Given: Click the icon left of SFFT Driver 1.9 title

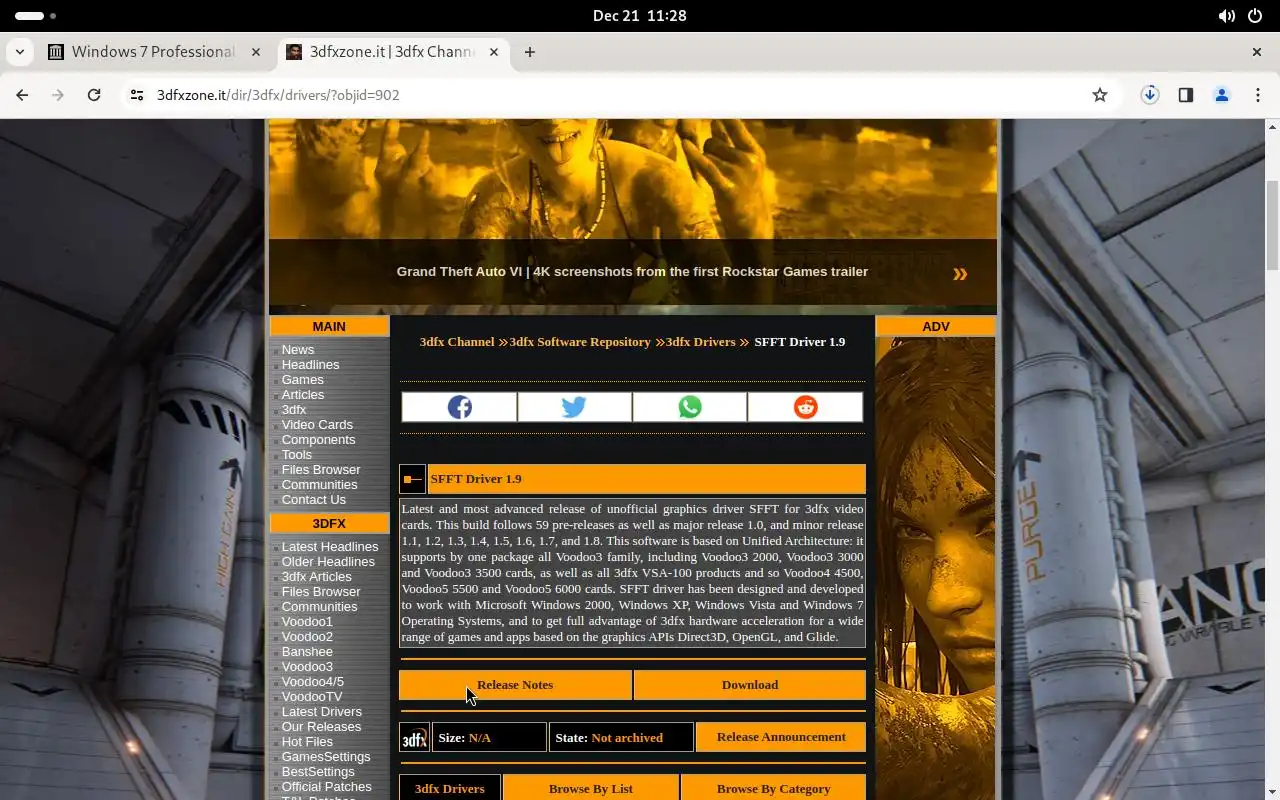Looking at the screenshot, I should coord(412,479).
